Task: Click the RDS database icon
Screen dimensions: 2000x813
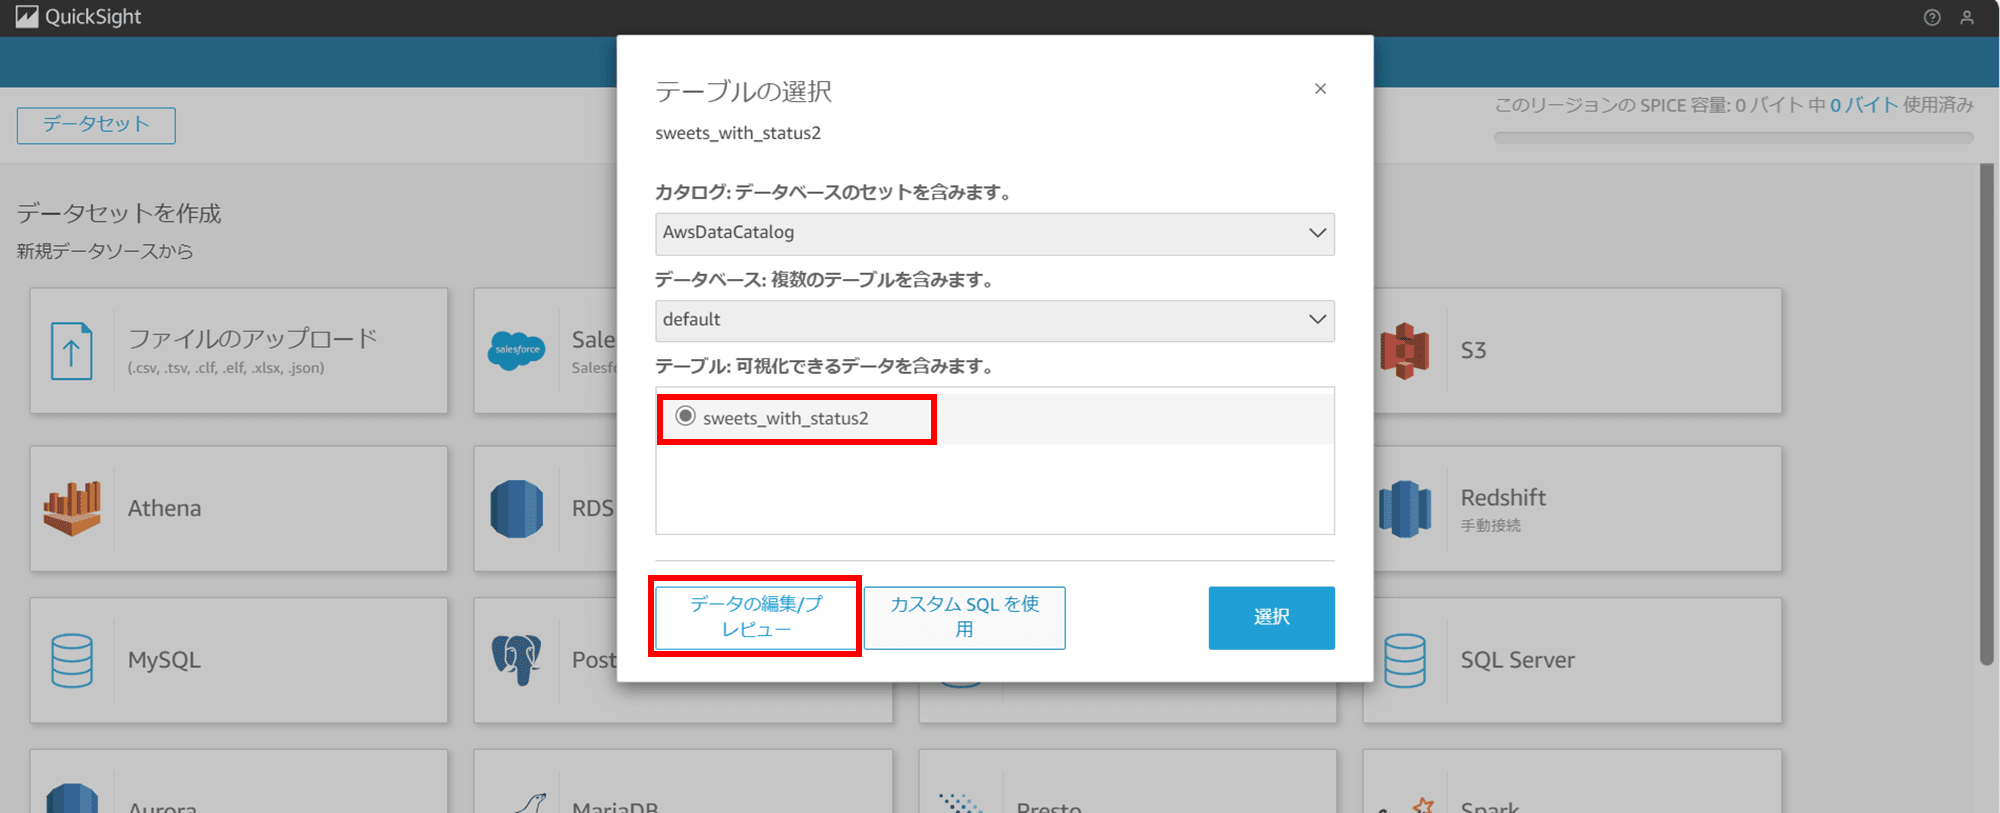Action: tap(516, 509)
